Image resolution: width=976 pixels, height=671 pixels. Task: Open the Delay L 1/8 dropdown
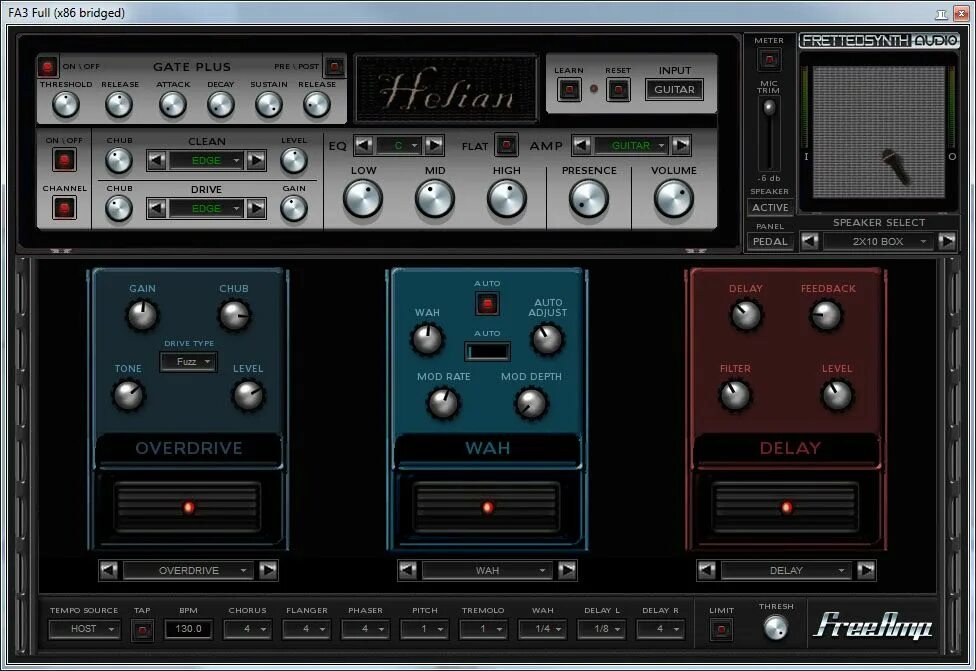tap(601, 629)
